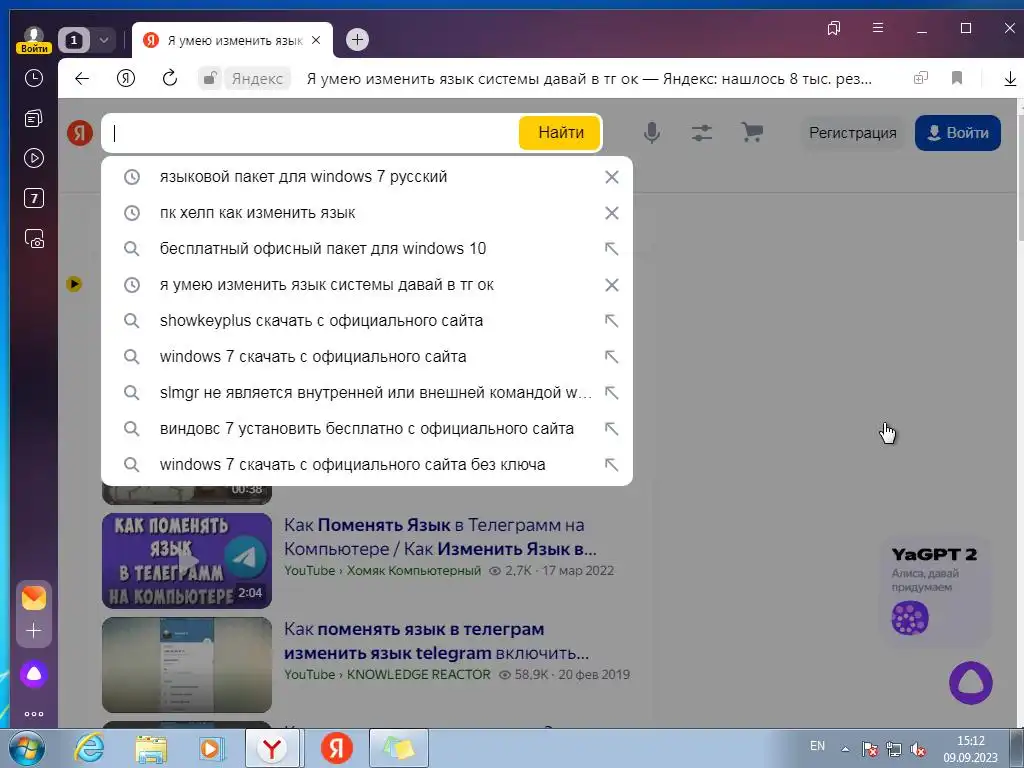Click the Регистрация button

pyautogui.click(x=852, y=133)
